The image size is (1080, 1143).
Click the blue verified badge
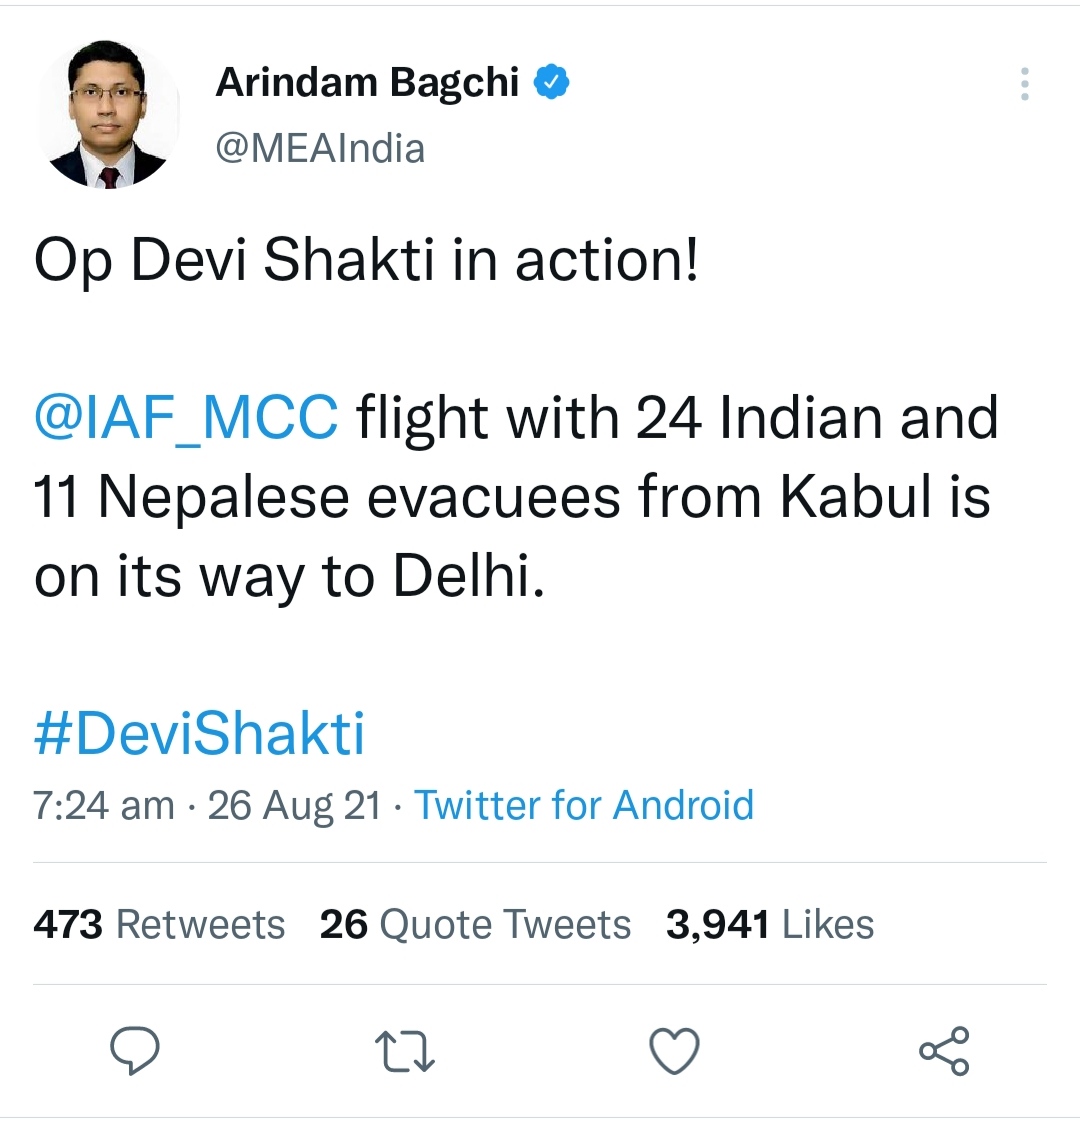[x=552, y=82]
